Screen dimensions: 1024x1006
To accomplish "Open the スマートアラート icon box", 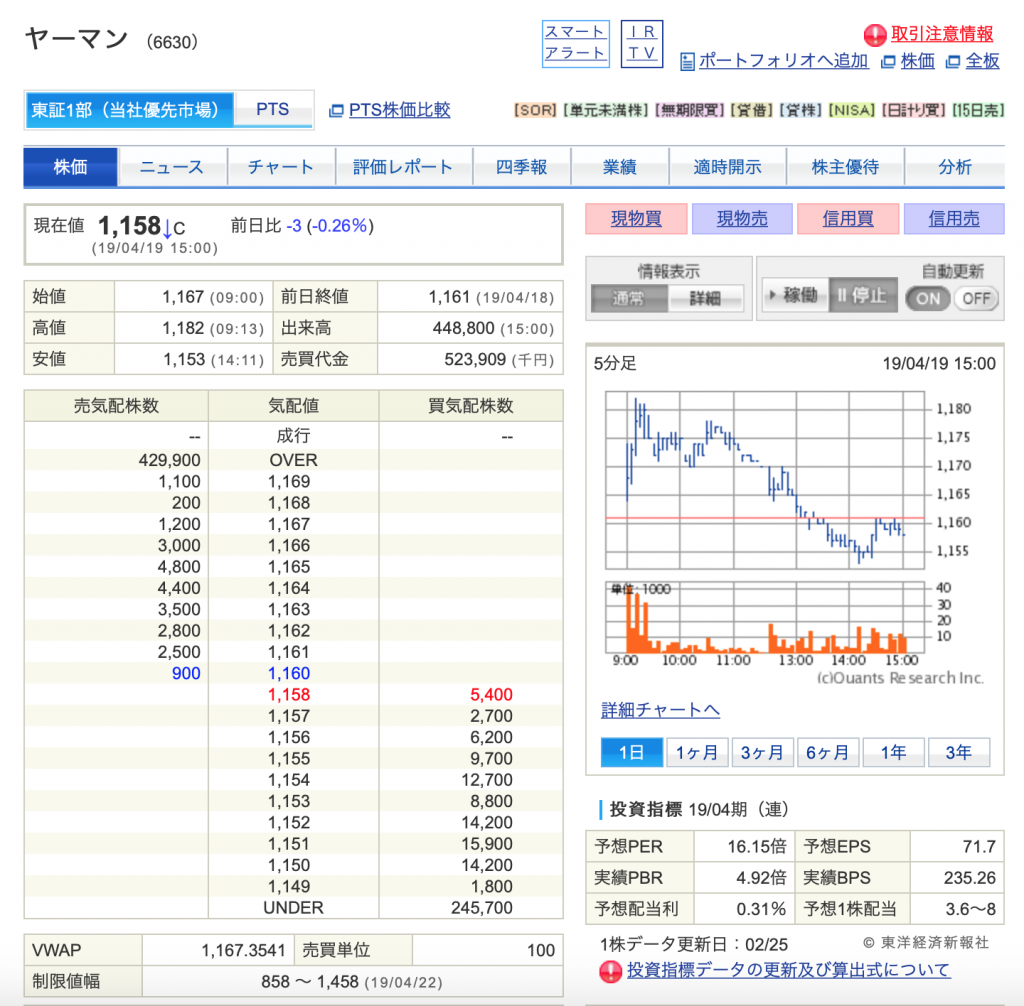I will pyautogui.click(x=575, y=44).
